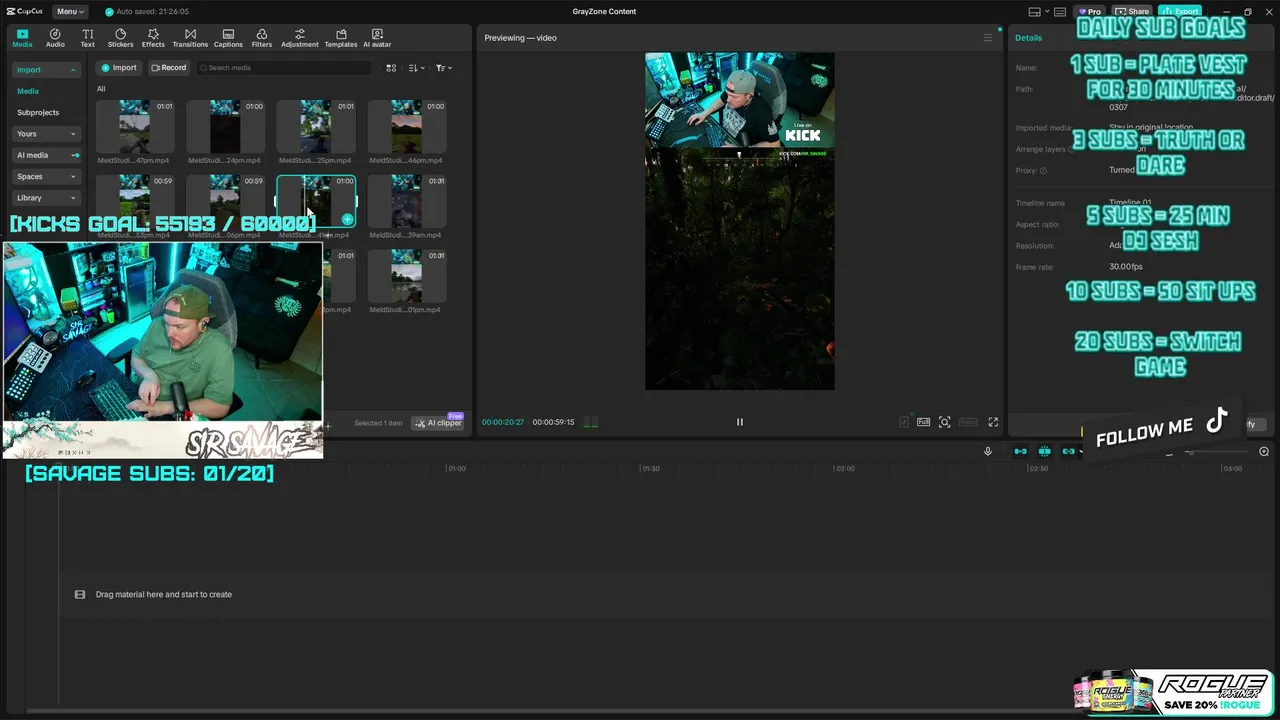The height and width of the screenshot is (720, 1280).
Task: Select clip MeldStudi...25pm.mp4 thumbnail
Action: [316, 126]
